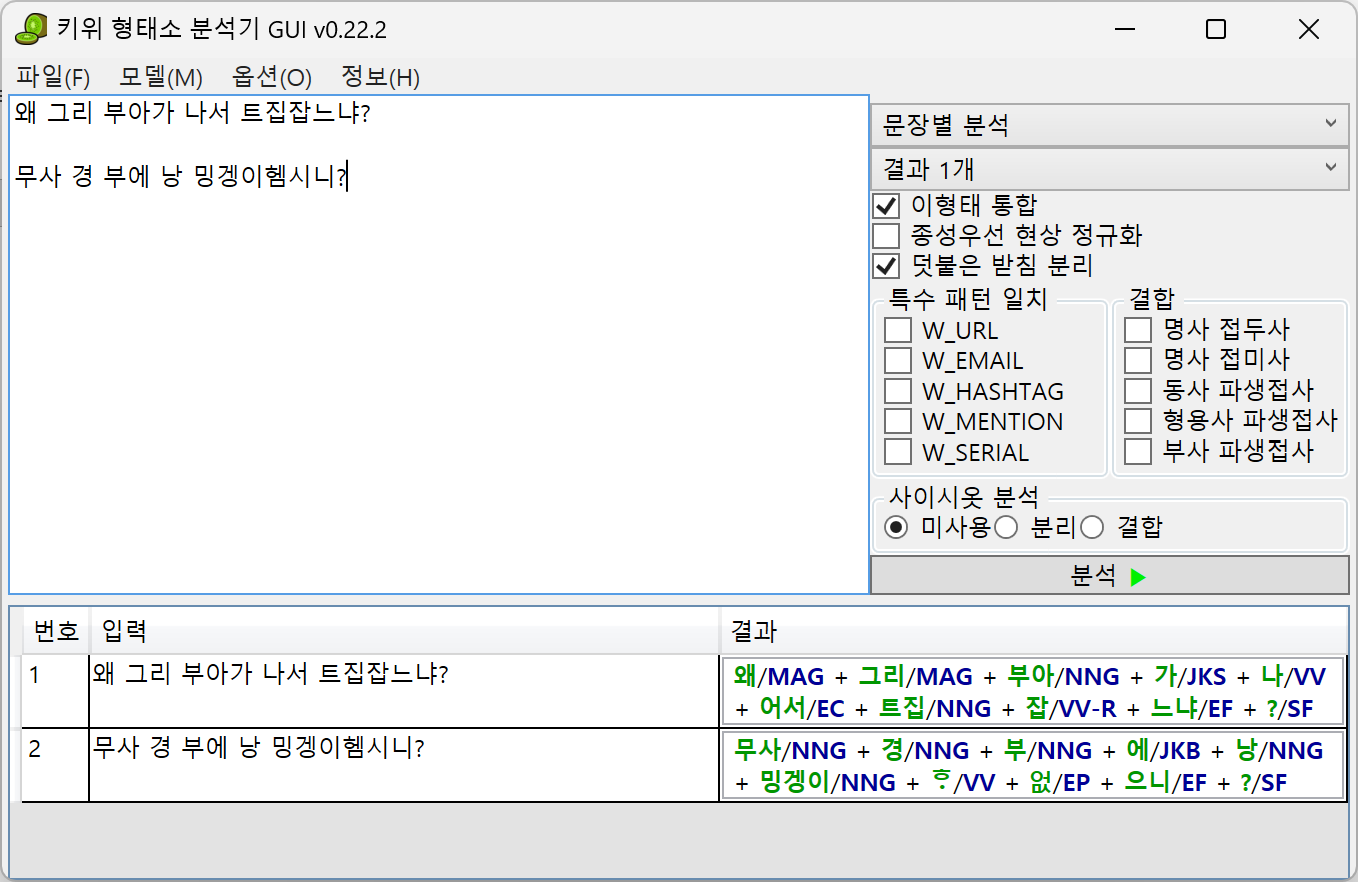Enable W_MENTION pattern detection
The image size is (1358, 882).
[x=897, y=421]
